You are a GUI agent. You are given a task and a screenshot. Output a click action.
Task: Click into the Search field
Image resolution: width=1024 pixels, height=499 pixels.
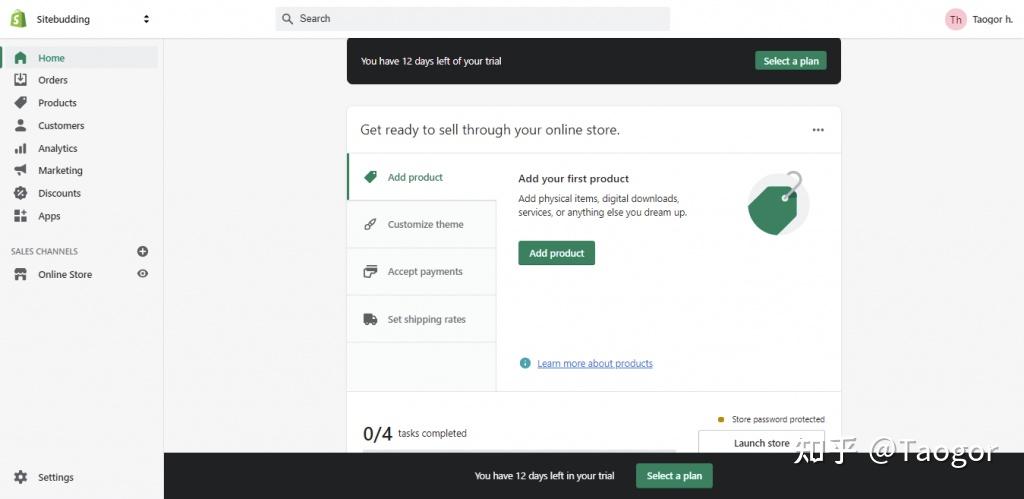click(480, 18)
